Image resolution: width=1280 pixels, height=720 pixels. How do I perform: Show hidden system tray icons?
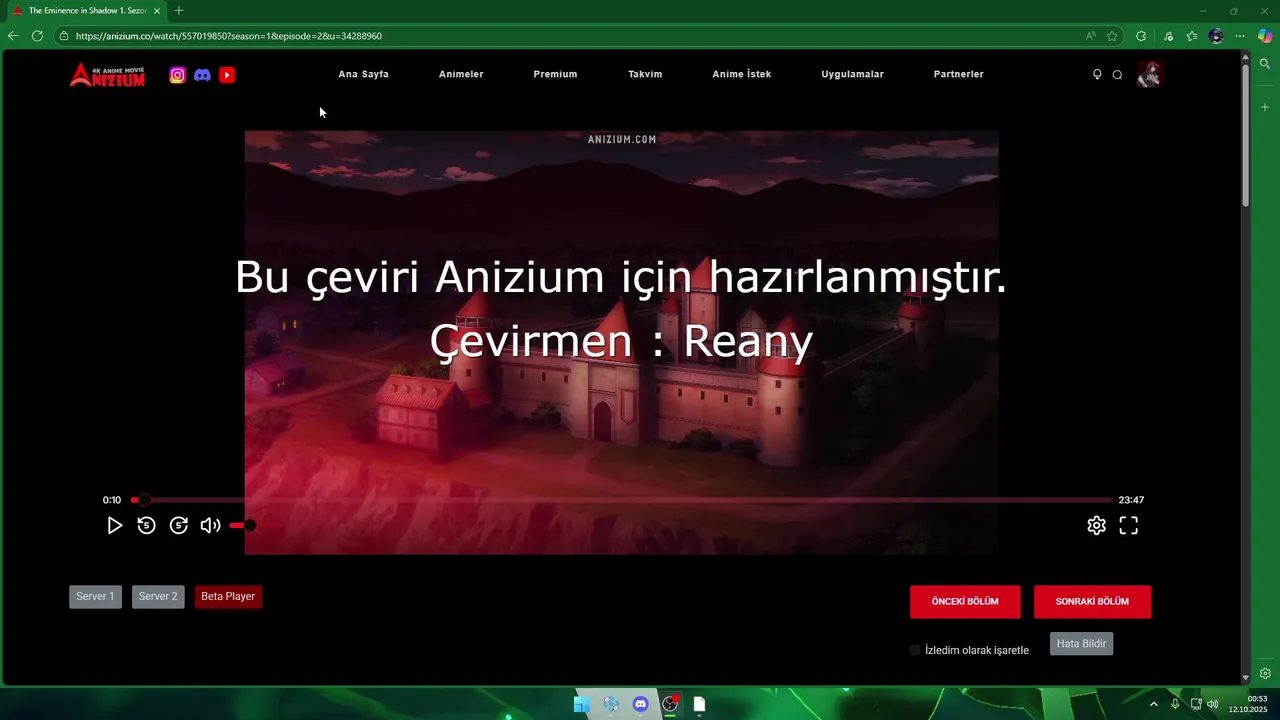click(1154, 704)
